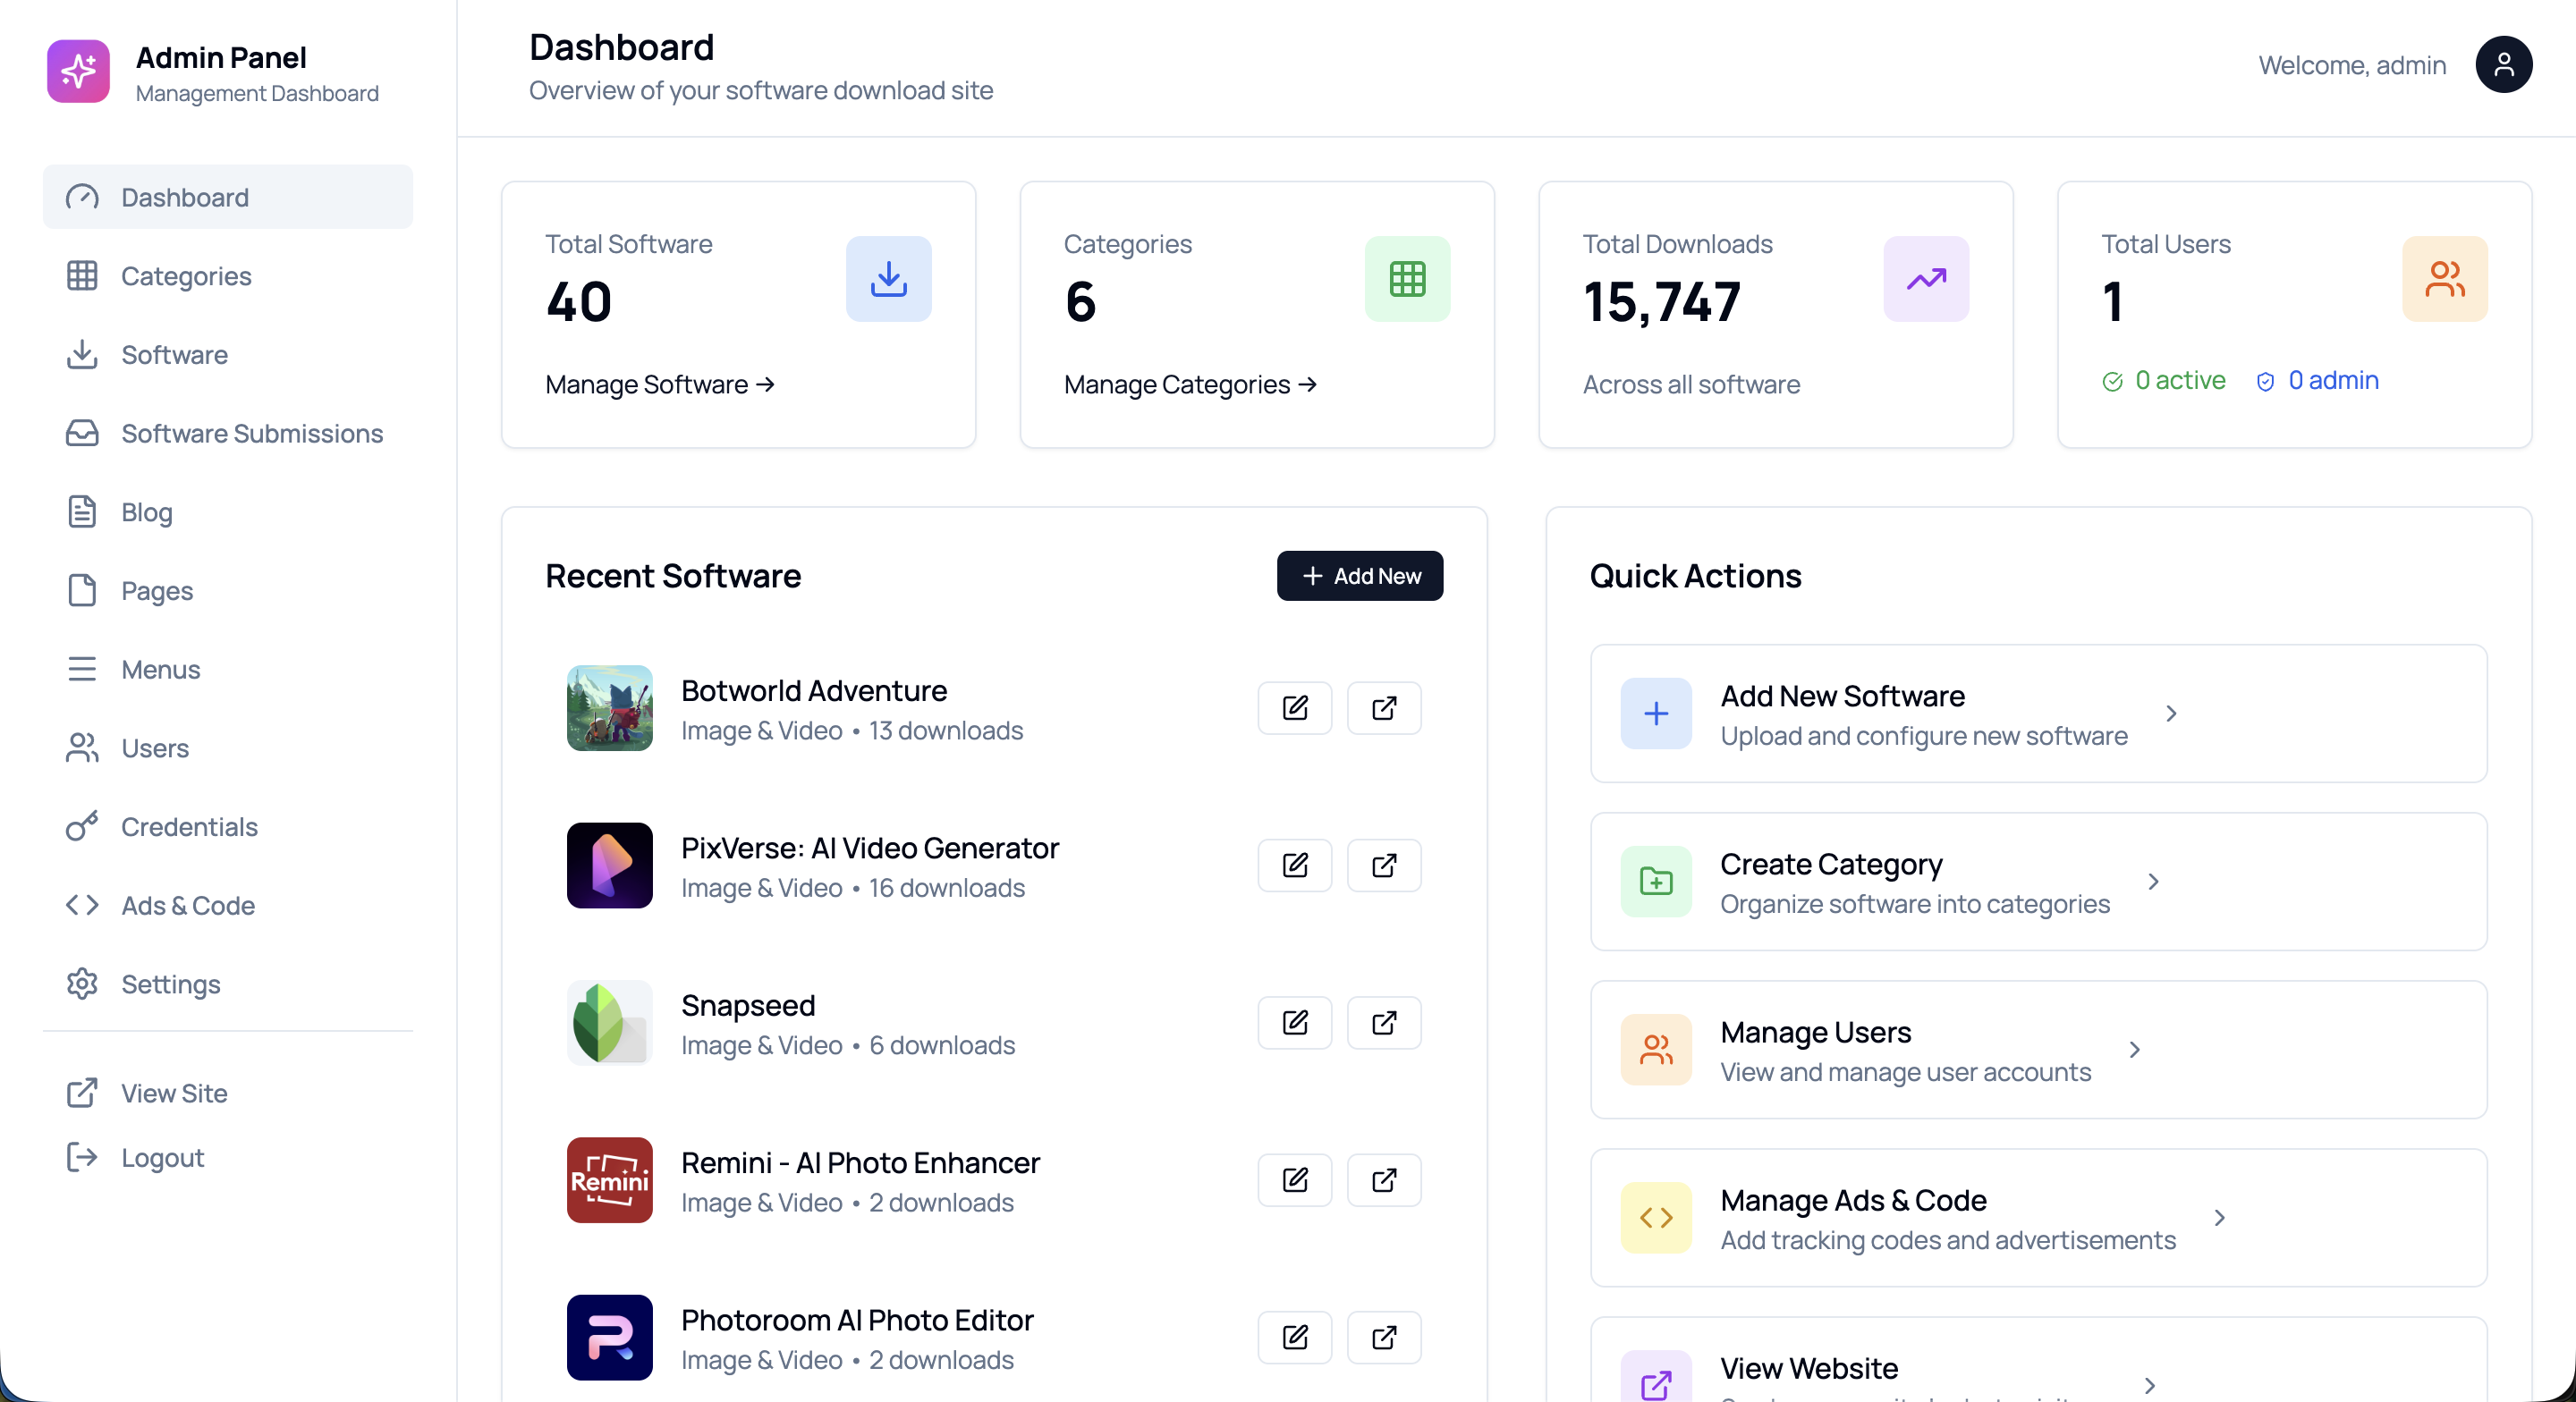Click the Botworld Adventure thumbnail image
Image resolution: width=2576 pixels, height=1402 pixels.
pos(609,708)
